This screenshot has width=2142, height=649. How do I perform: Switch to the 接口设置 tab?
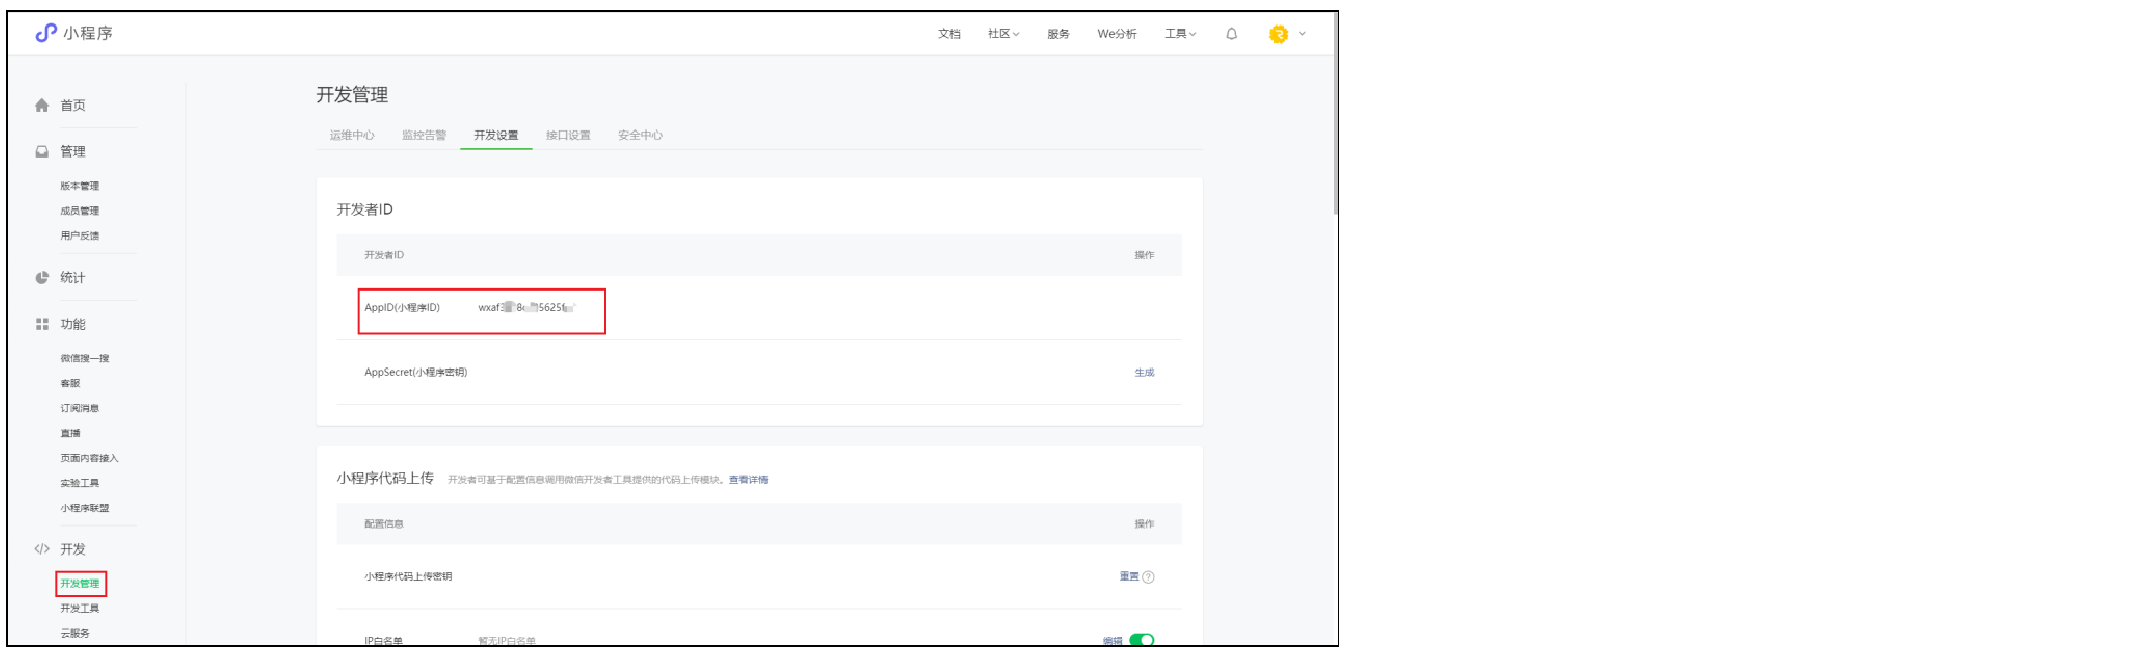568,135
